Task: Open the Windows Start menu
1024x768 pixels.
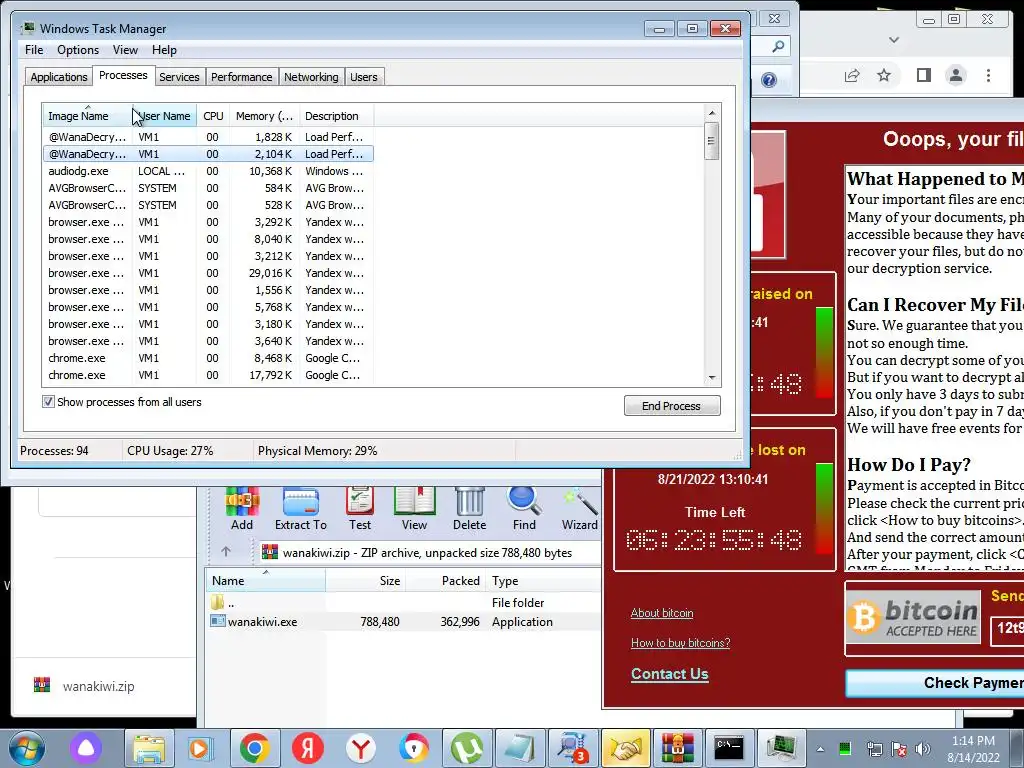Action: pos(26,748)
